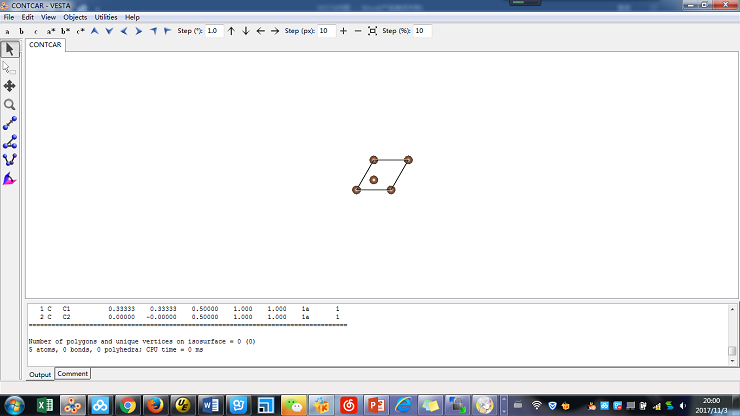Screen dimensions: 740x416
Task: Select the Interfacial angle tool
Action: click(10, 178)
